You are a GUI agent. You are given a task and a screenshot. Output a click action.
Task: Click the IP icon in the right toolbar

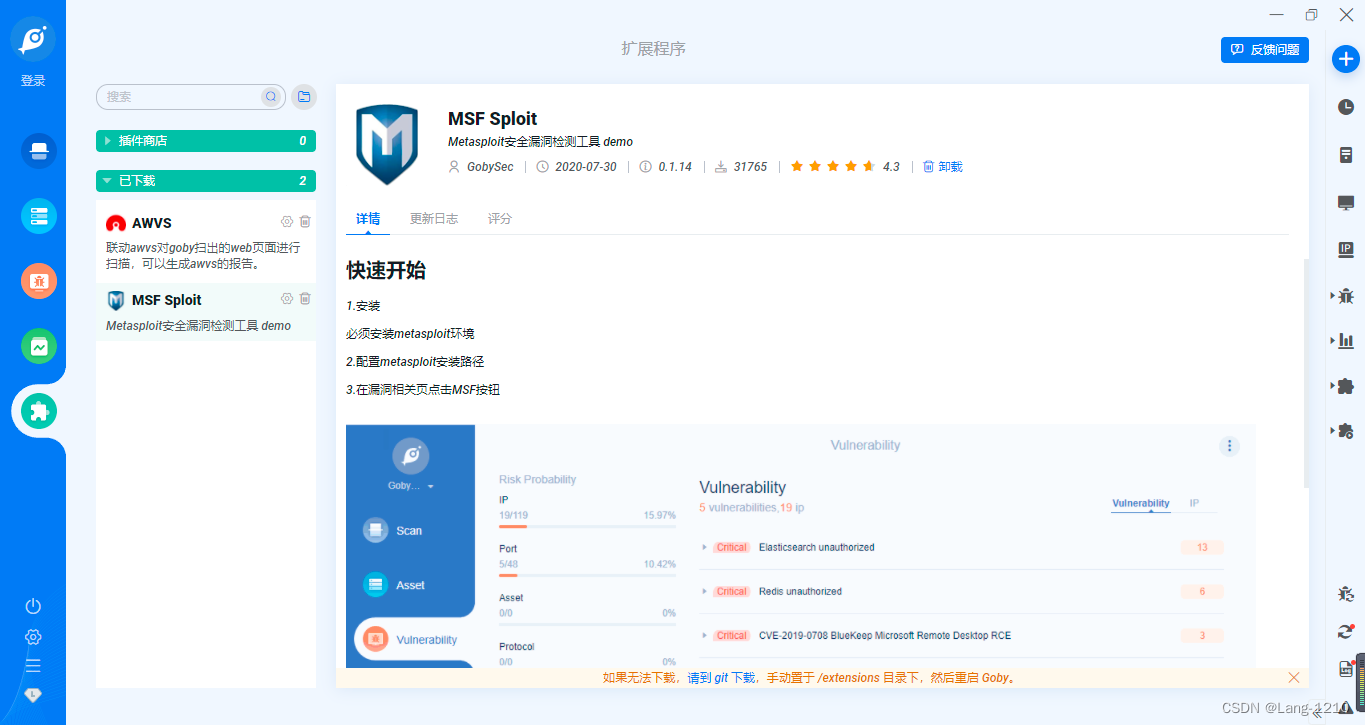(1346, 249)
